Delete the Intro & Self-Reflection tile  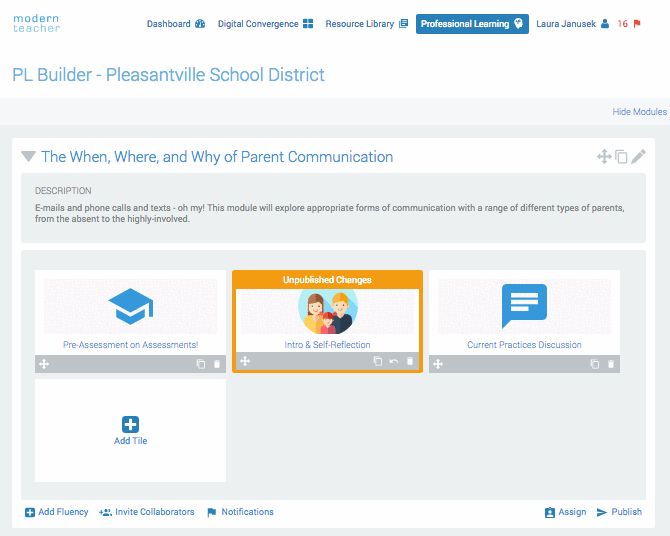410,361
